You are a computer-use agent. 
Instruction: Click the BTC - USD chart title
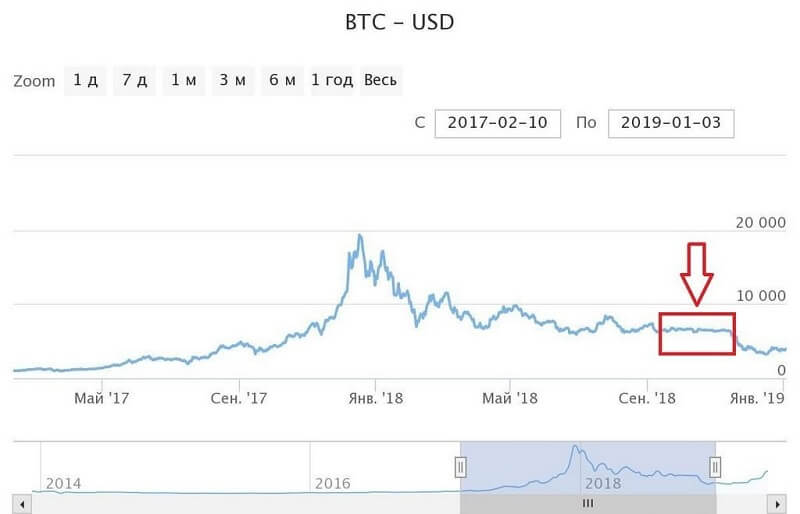pos(400,21)
